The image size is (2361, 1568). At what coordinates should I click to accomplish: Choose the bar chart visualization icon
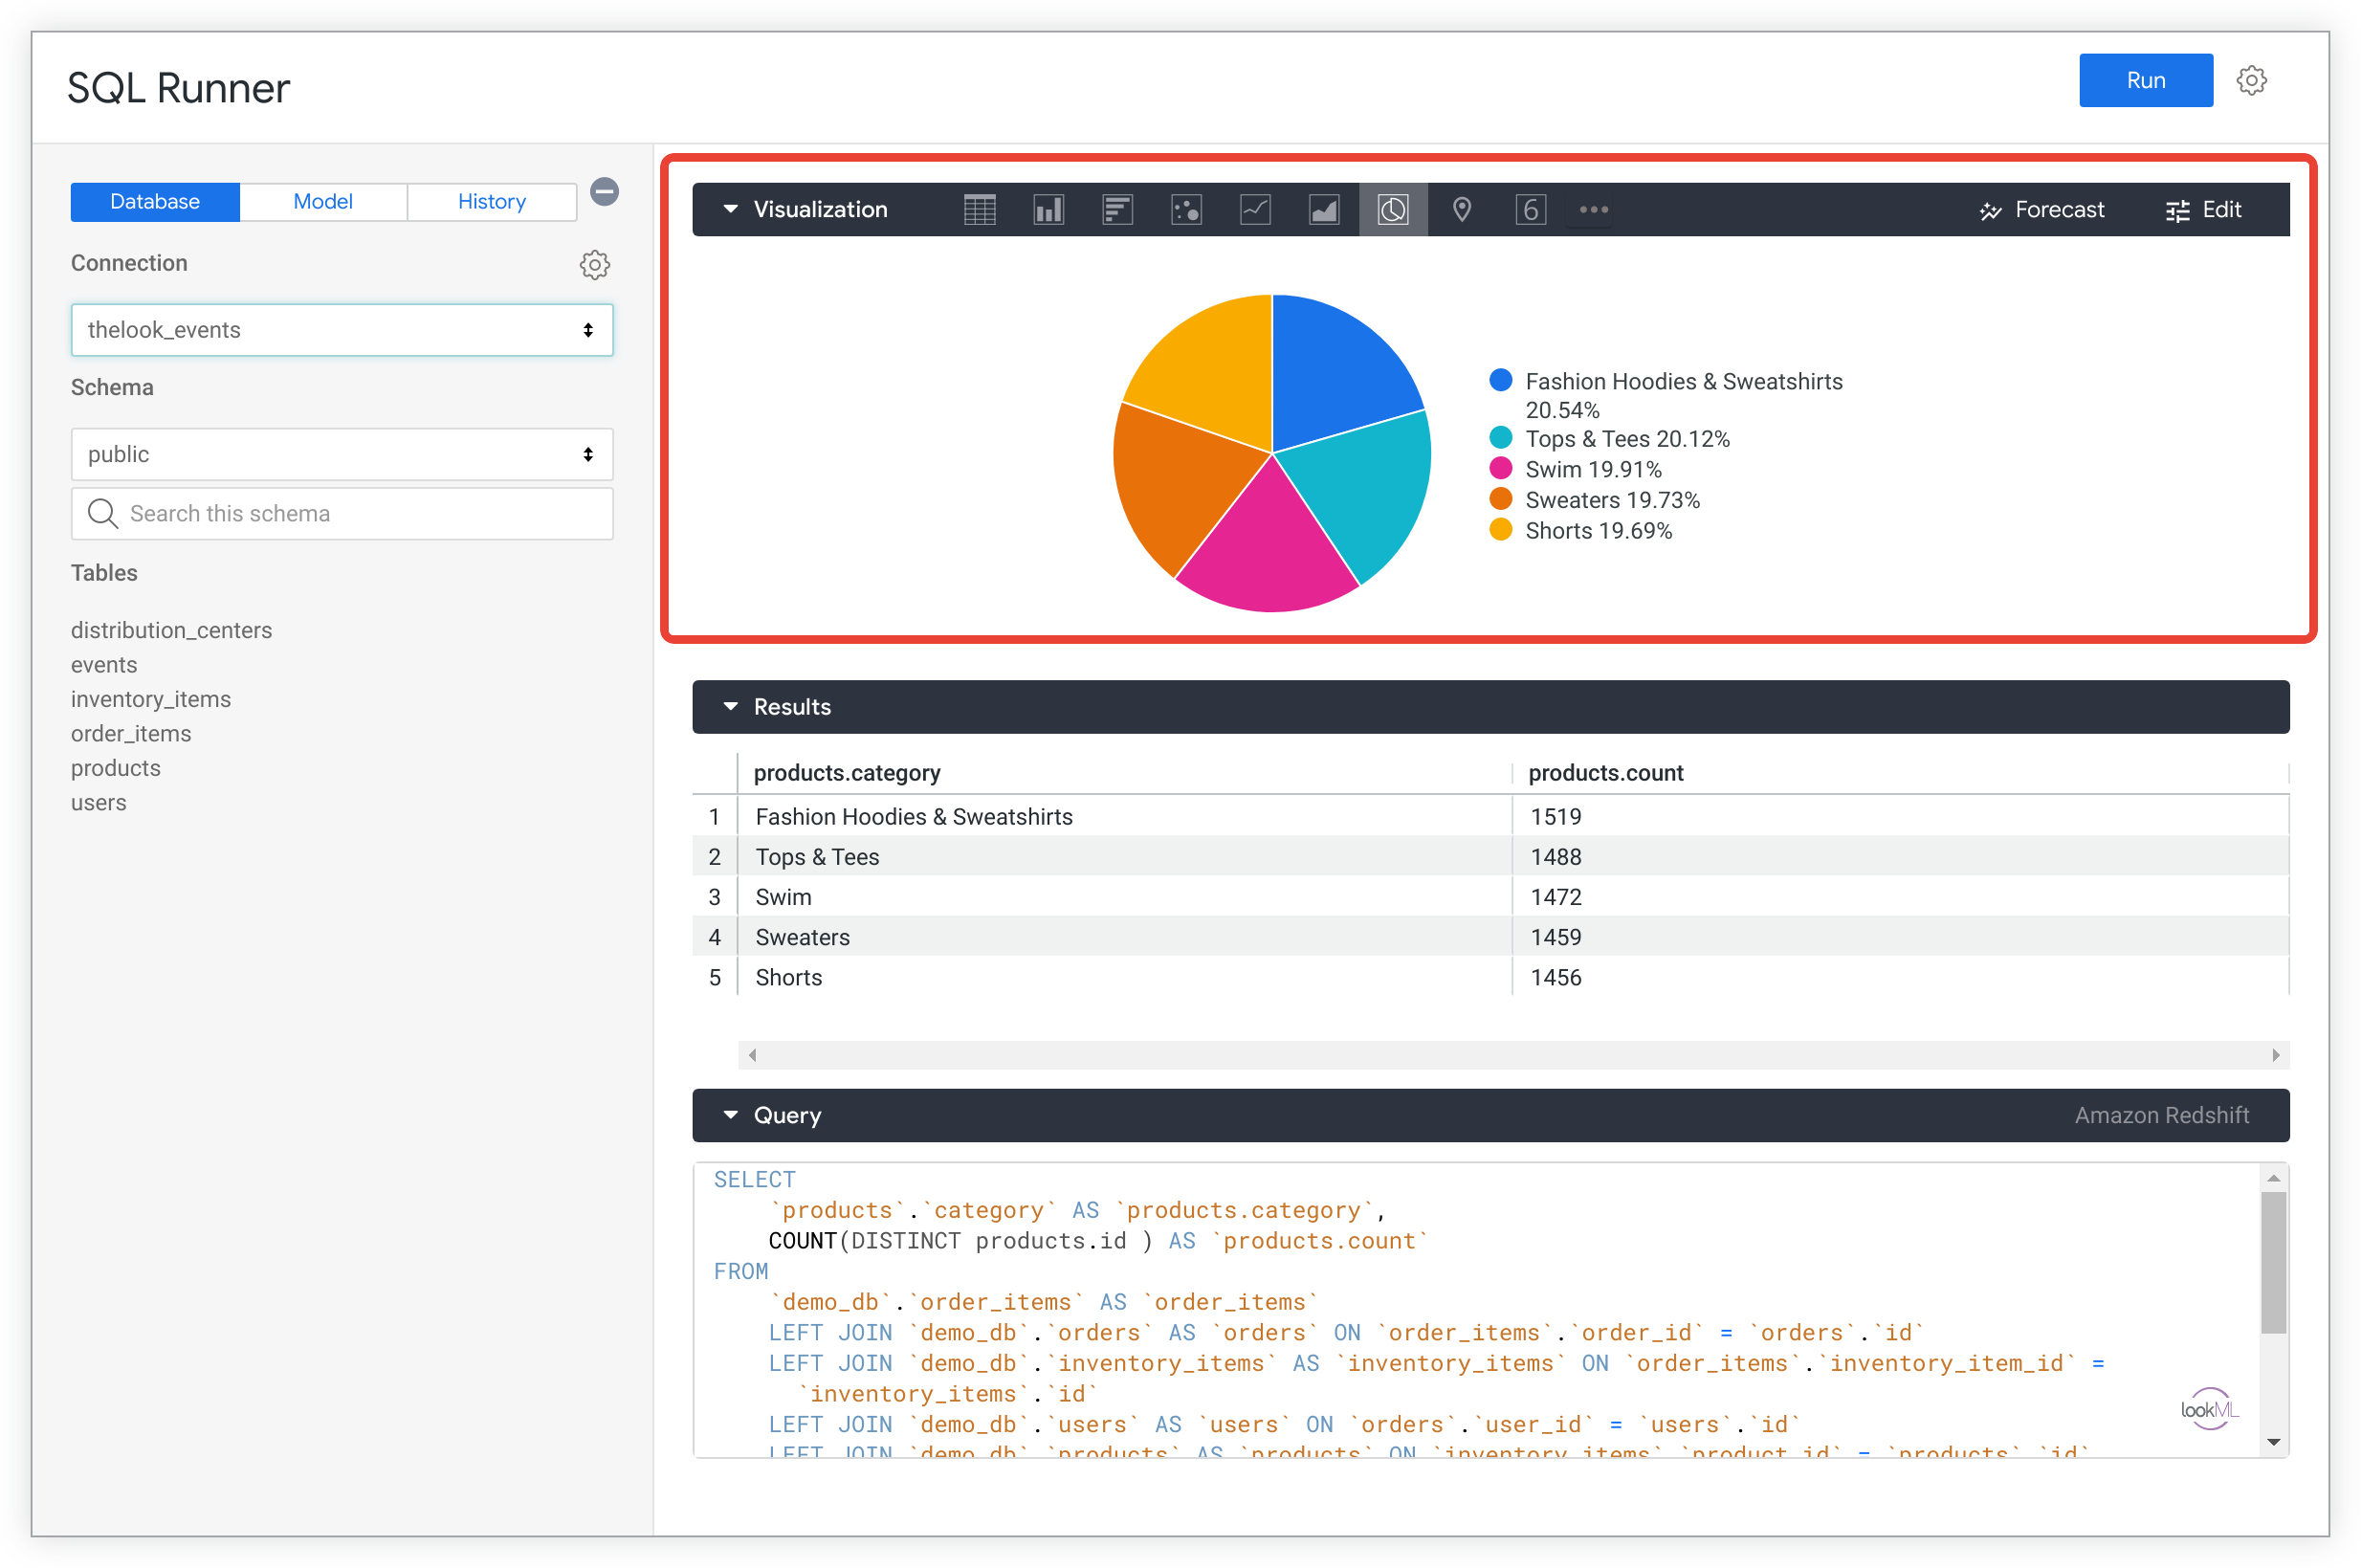coord(1117,209)
